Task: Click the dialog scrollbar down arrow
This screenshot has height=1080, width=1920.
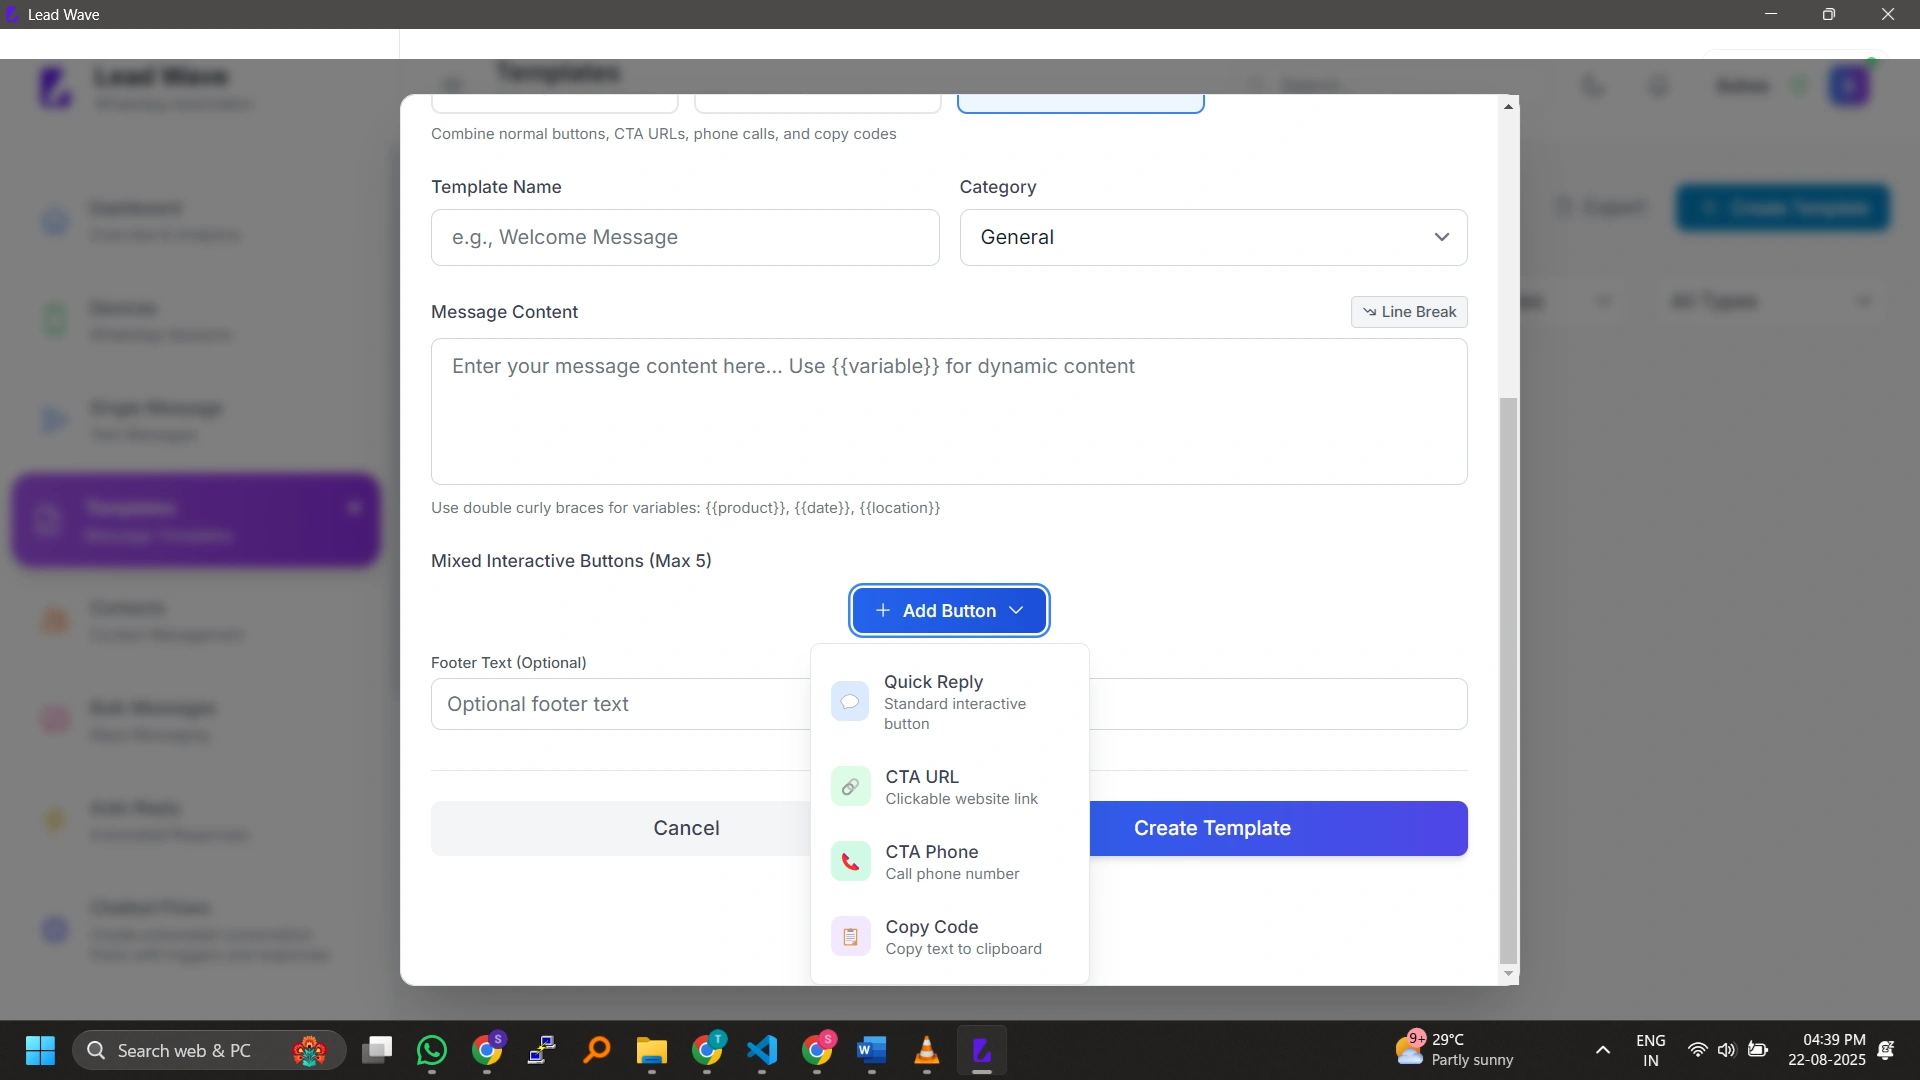Action: [1508, 974]
